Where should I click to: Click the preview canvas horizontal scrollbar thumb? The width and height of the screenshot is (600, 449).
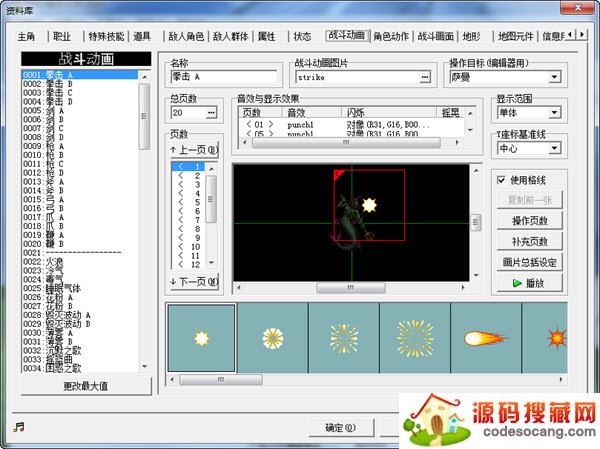pos(351,287)
